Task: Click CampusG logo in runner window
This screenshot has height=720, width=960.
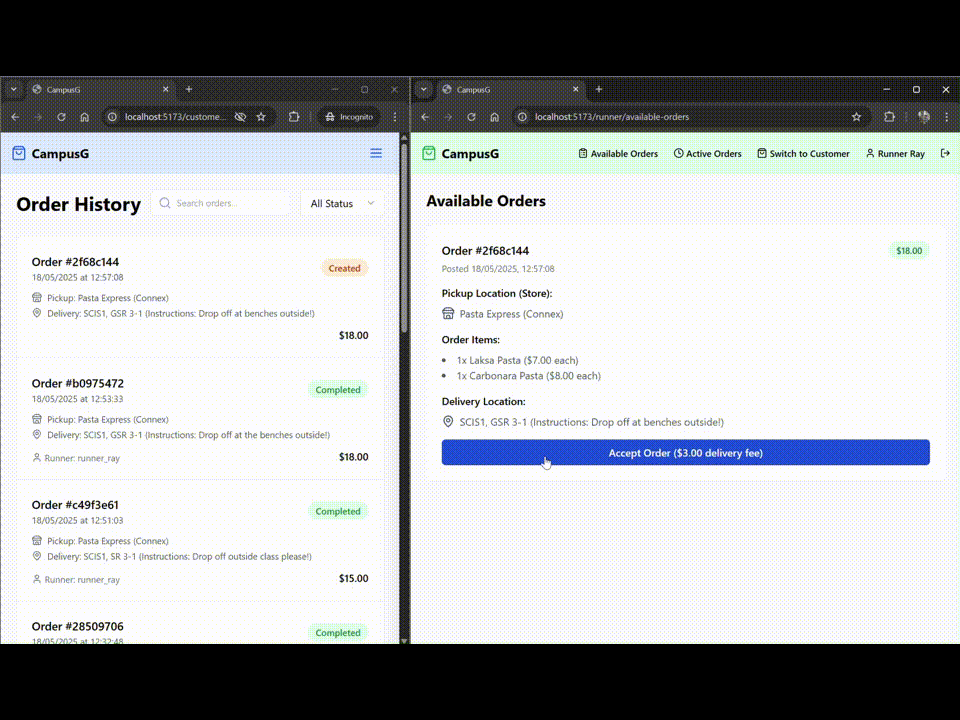Action: coord(460,154)
